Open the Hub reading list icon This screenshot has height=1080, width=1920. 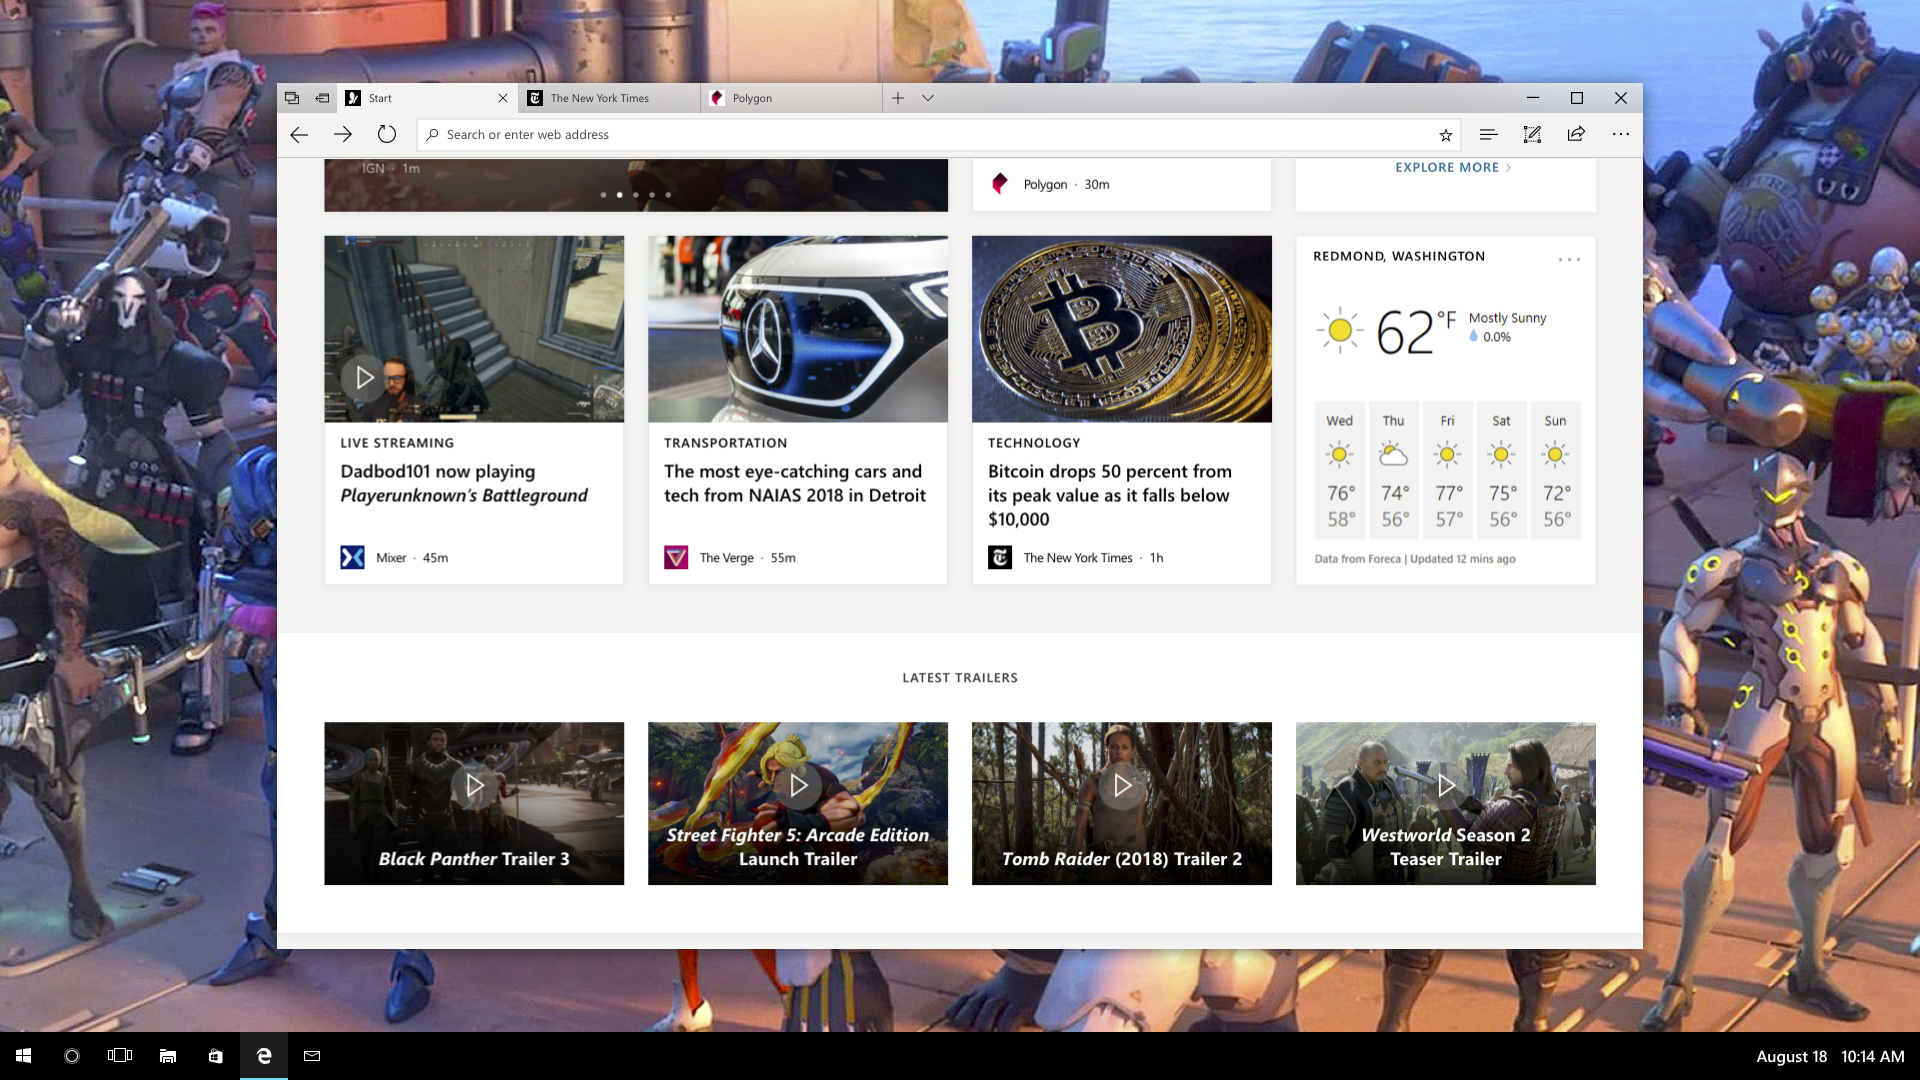click(1488, 135)
